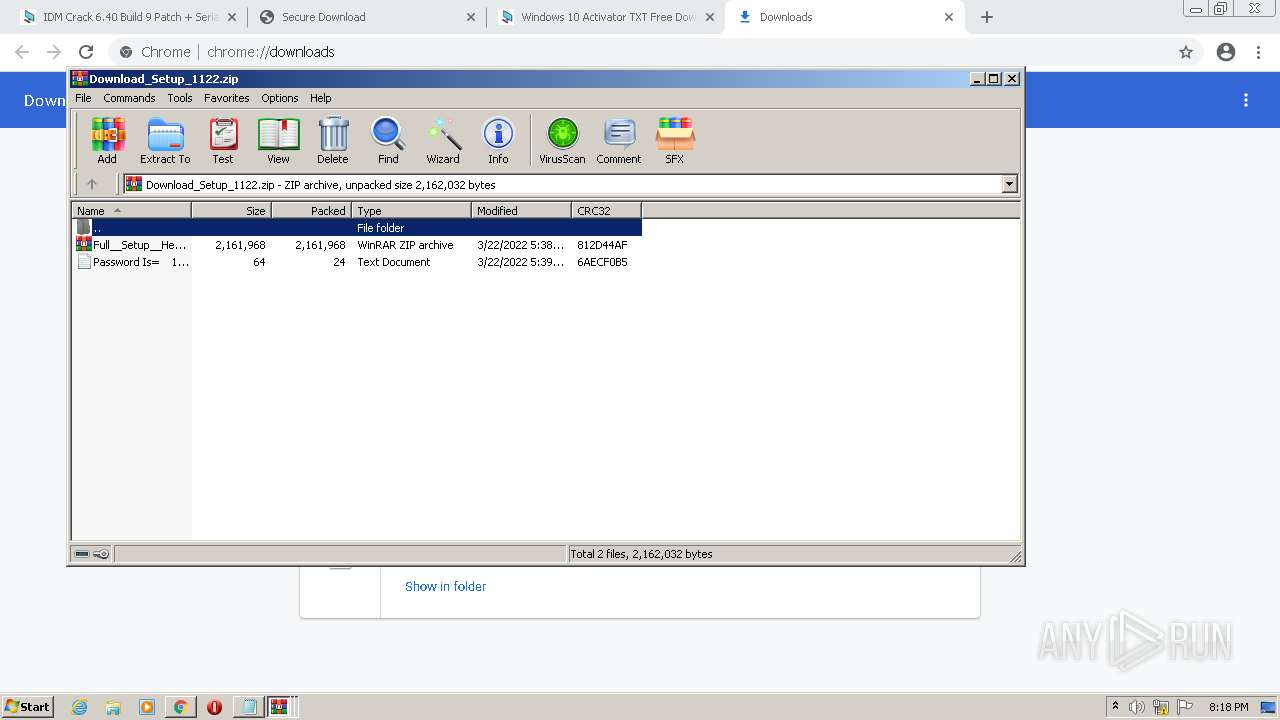1280x720 pixels.
Task: Sort by Modified column header
Action: tap(521, 210)
